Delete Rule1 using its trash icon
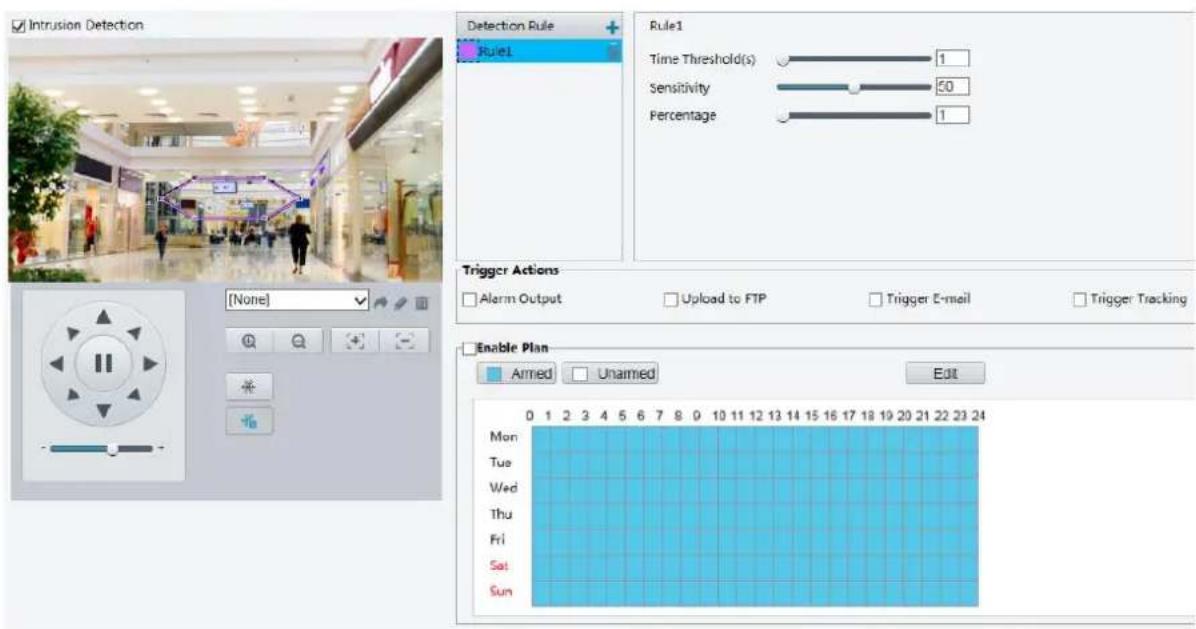 pyautogui.click(x=613, y=51)
